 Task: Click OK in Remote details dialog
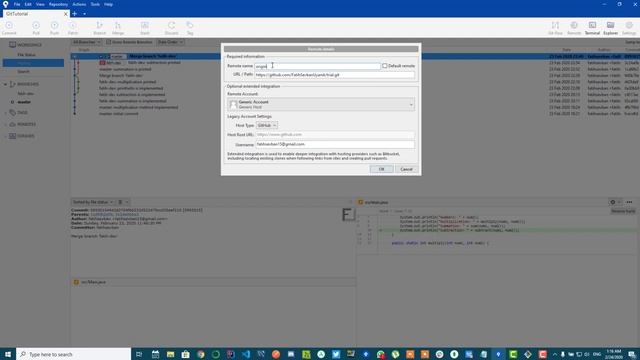coord(381,169)
